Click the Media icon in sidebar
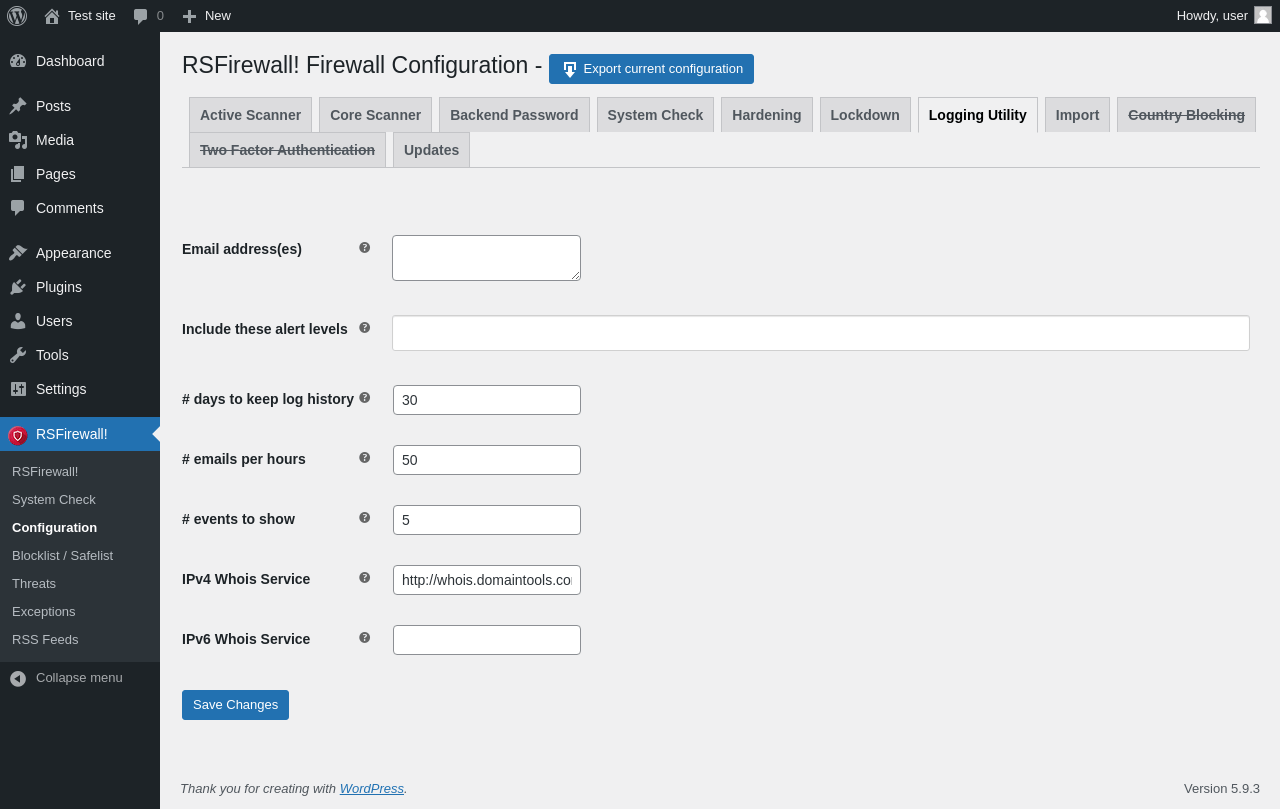 point(18,140)
